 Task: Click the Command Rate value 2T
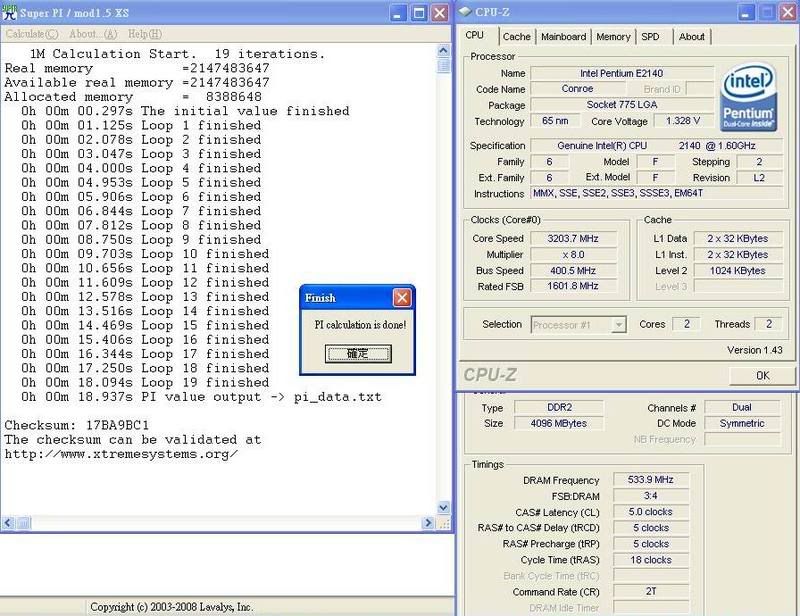[651, 592]
